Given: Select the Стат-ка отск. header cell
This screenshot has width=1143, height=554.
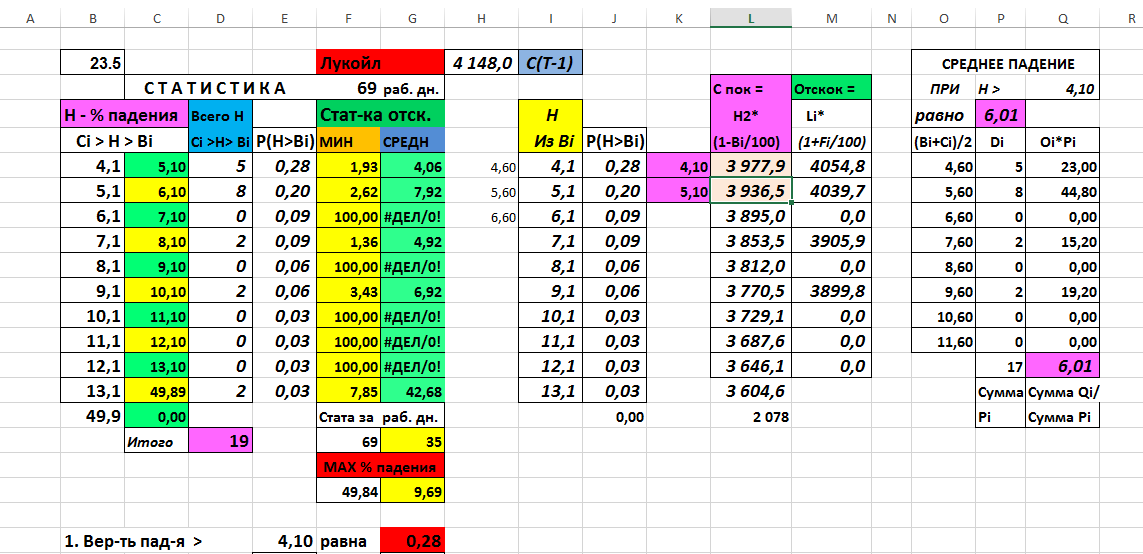Looking at the screenshot, I should pos(380,114).
